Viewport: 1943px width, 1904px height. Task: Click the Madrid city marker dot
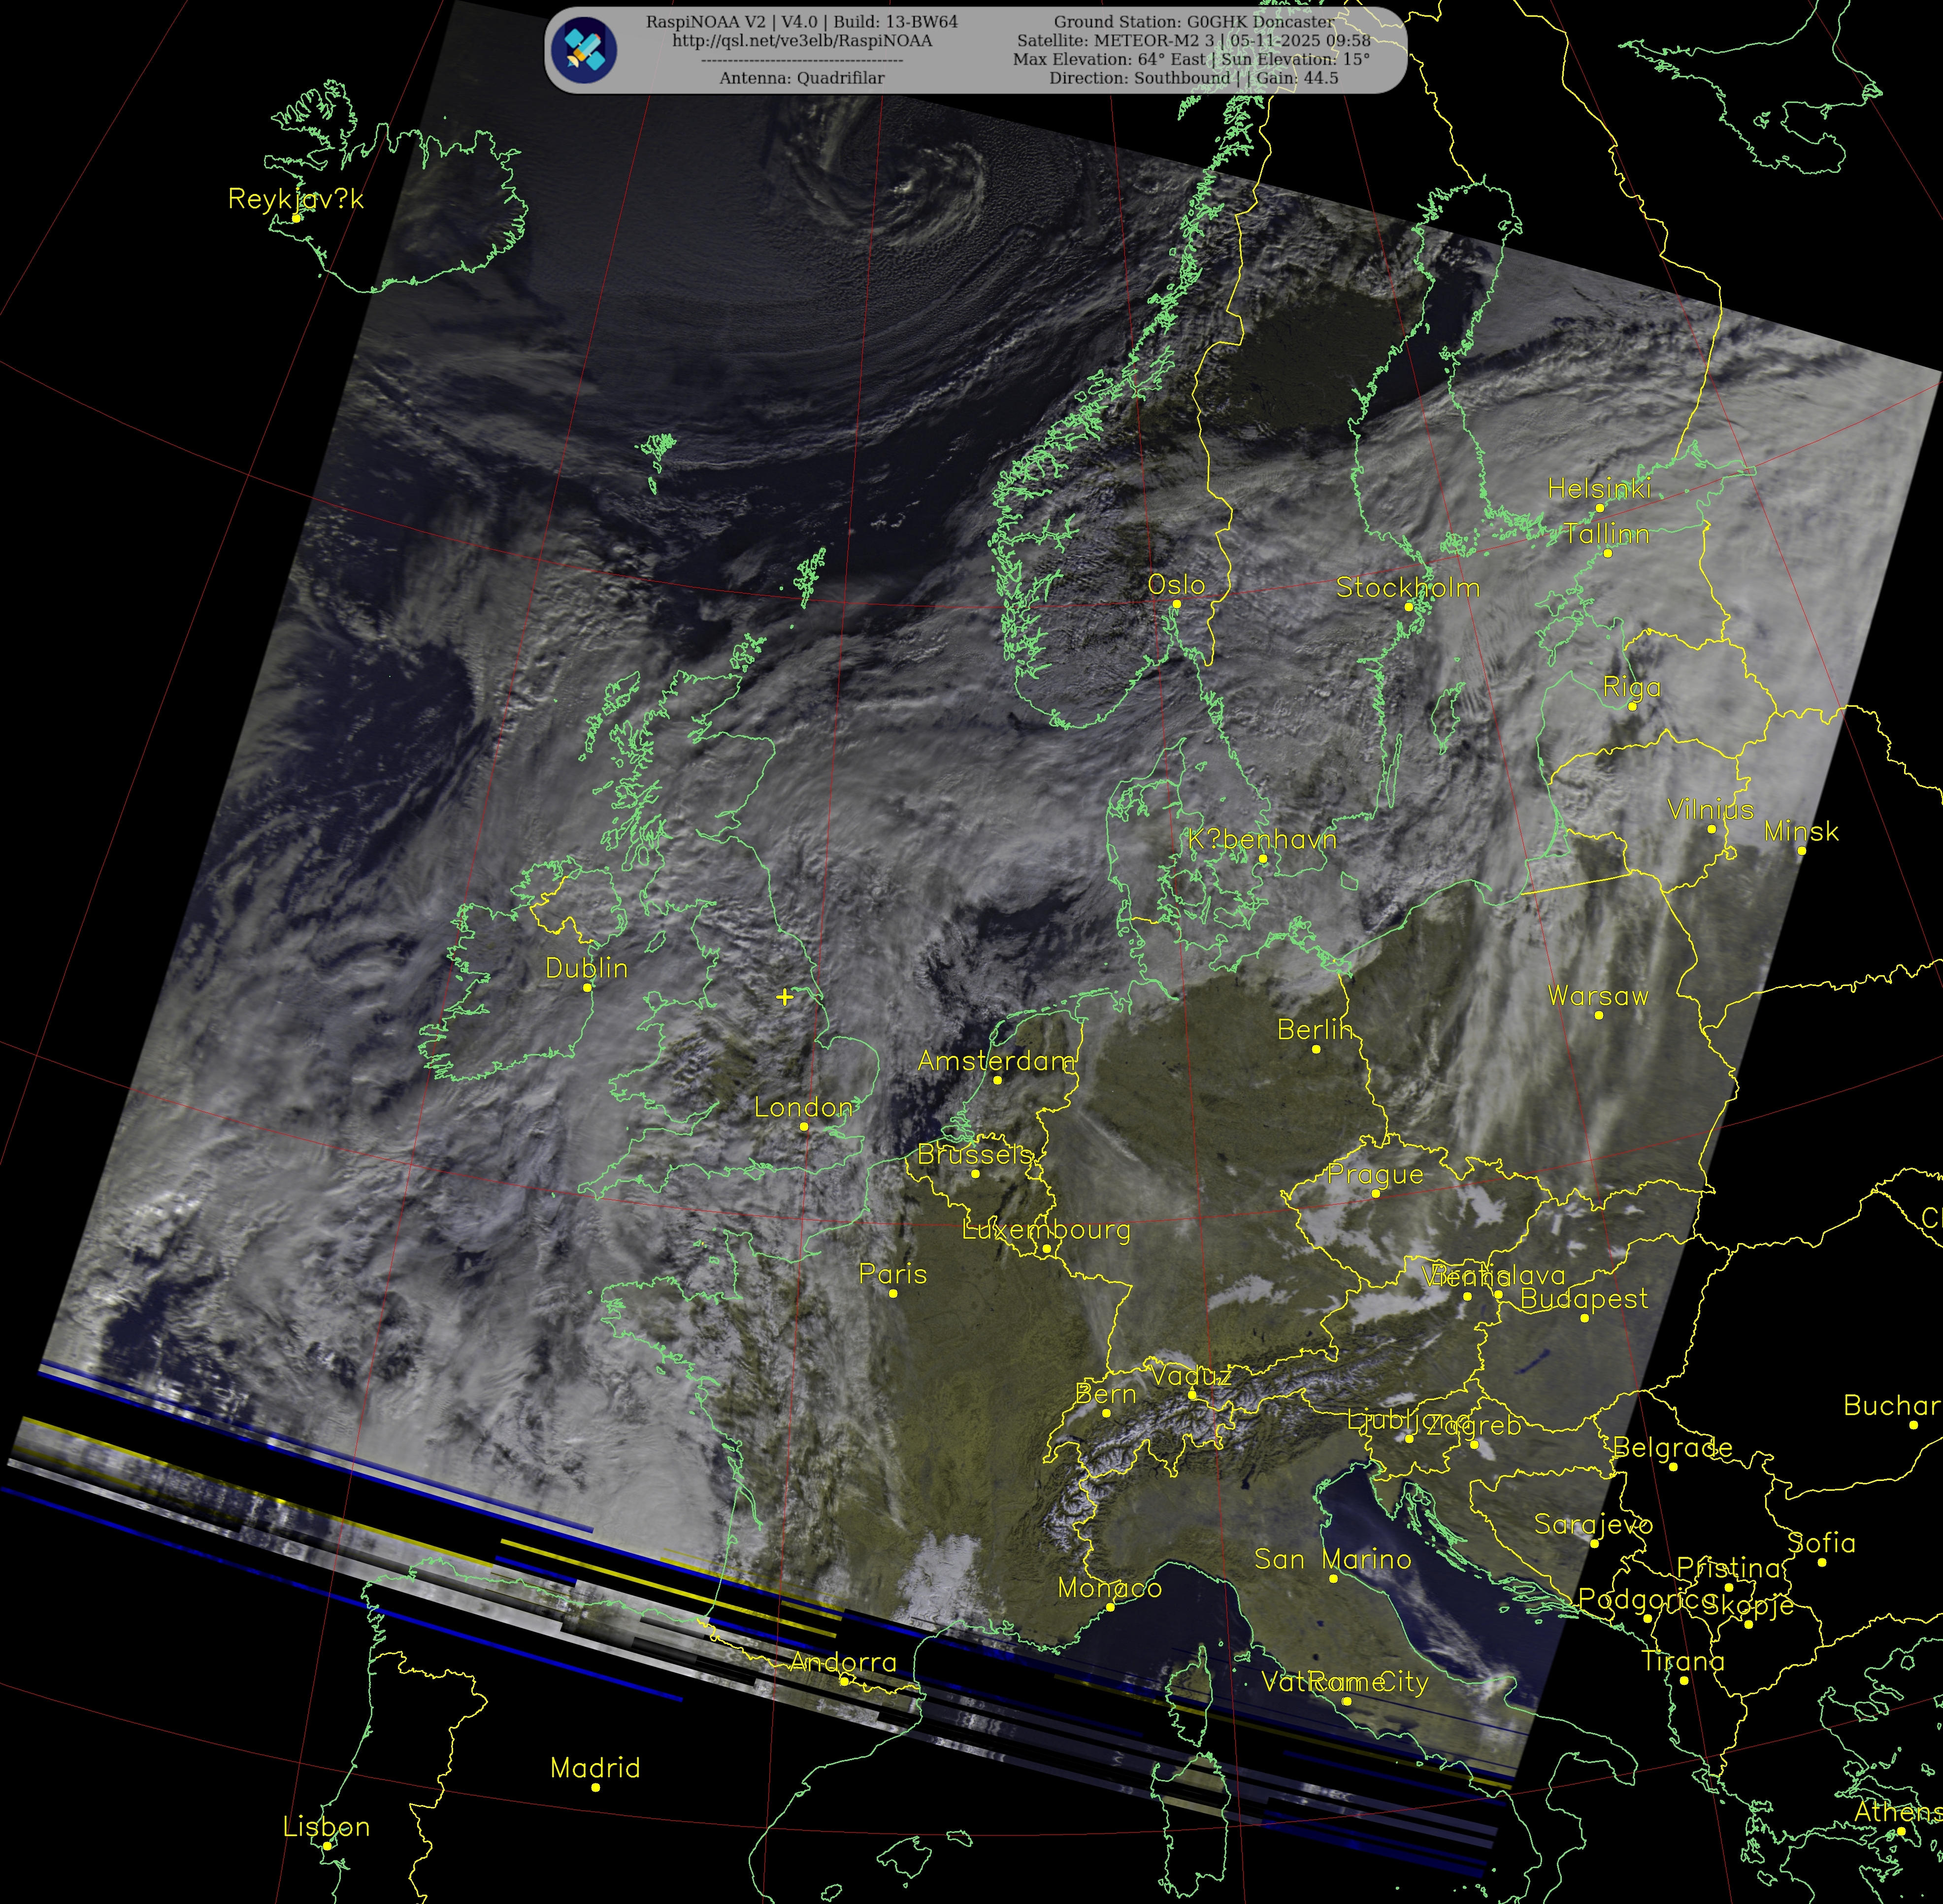[x=596, y=1787]
